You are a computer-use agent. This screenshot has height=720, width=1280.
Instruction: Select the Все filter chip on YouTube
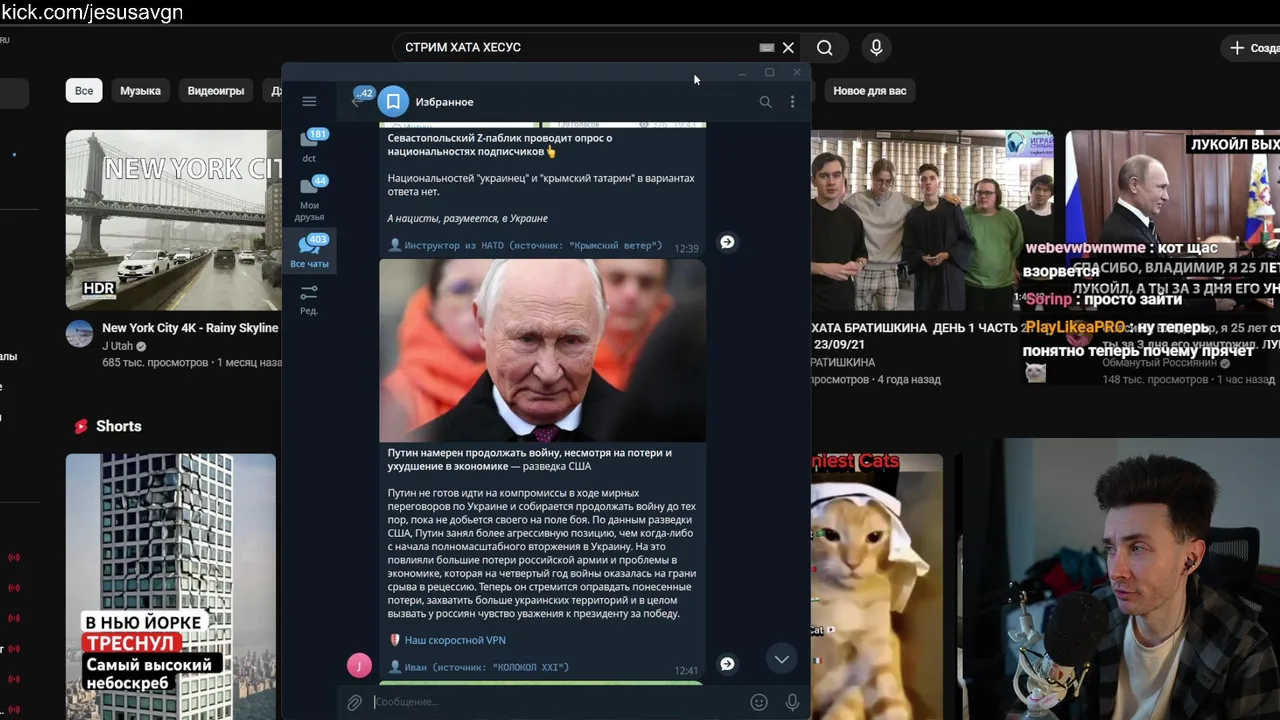tap(84, 91)
